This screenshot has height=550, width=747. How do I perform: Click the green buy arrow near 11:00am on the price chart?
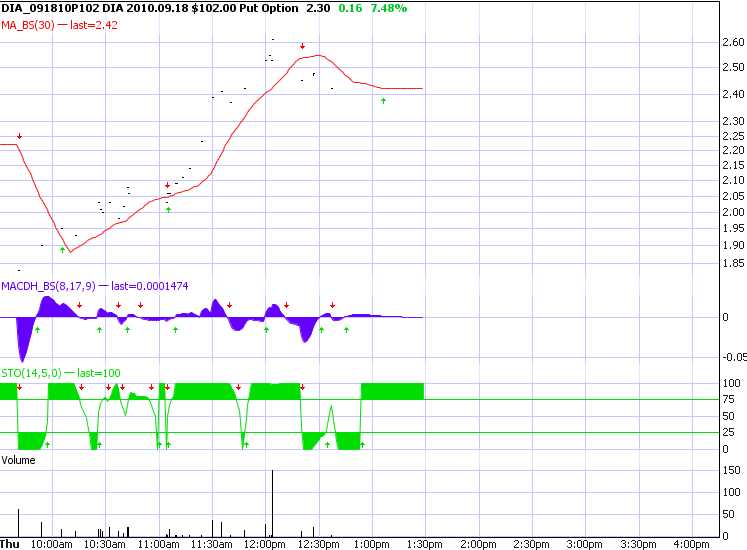[168, 209]
